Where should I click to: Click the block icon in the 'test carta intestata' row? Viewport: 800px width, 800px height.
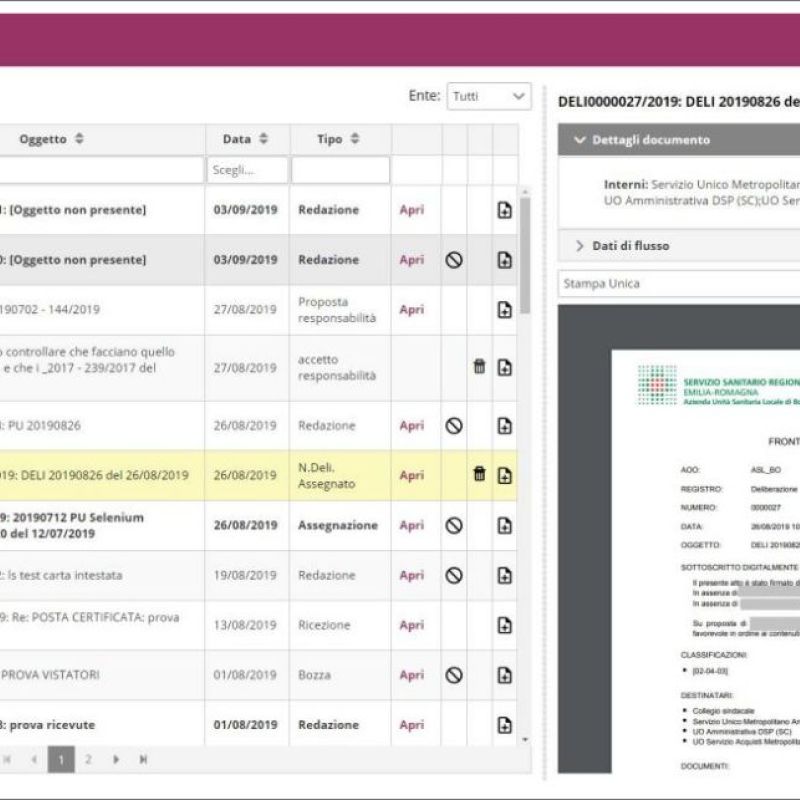click(454, 575)
